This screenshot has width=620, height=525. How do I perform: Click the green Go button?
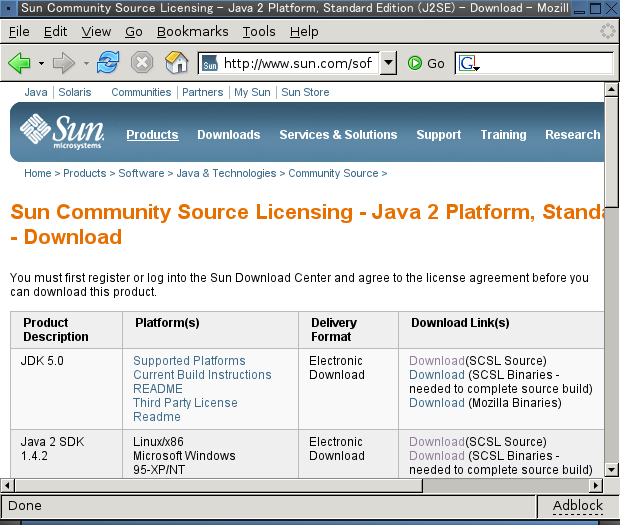(426, 63)
